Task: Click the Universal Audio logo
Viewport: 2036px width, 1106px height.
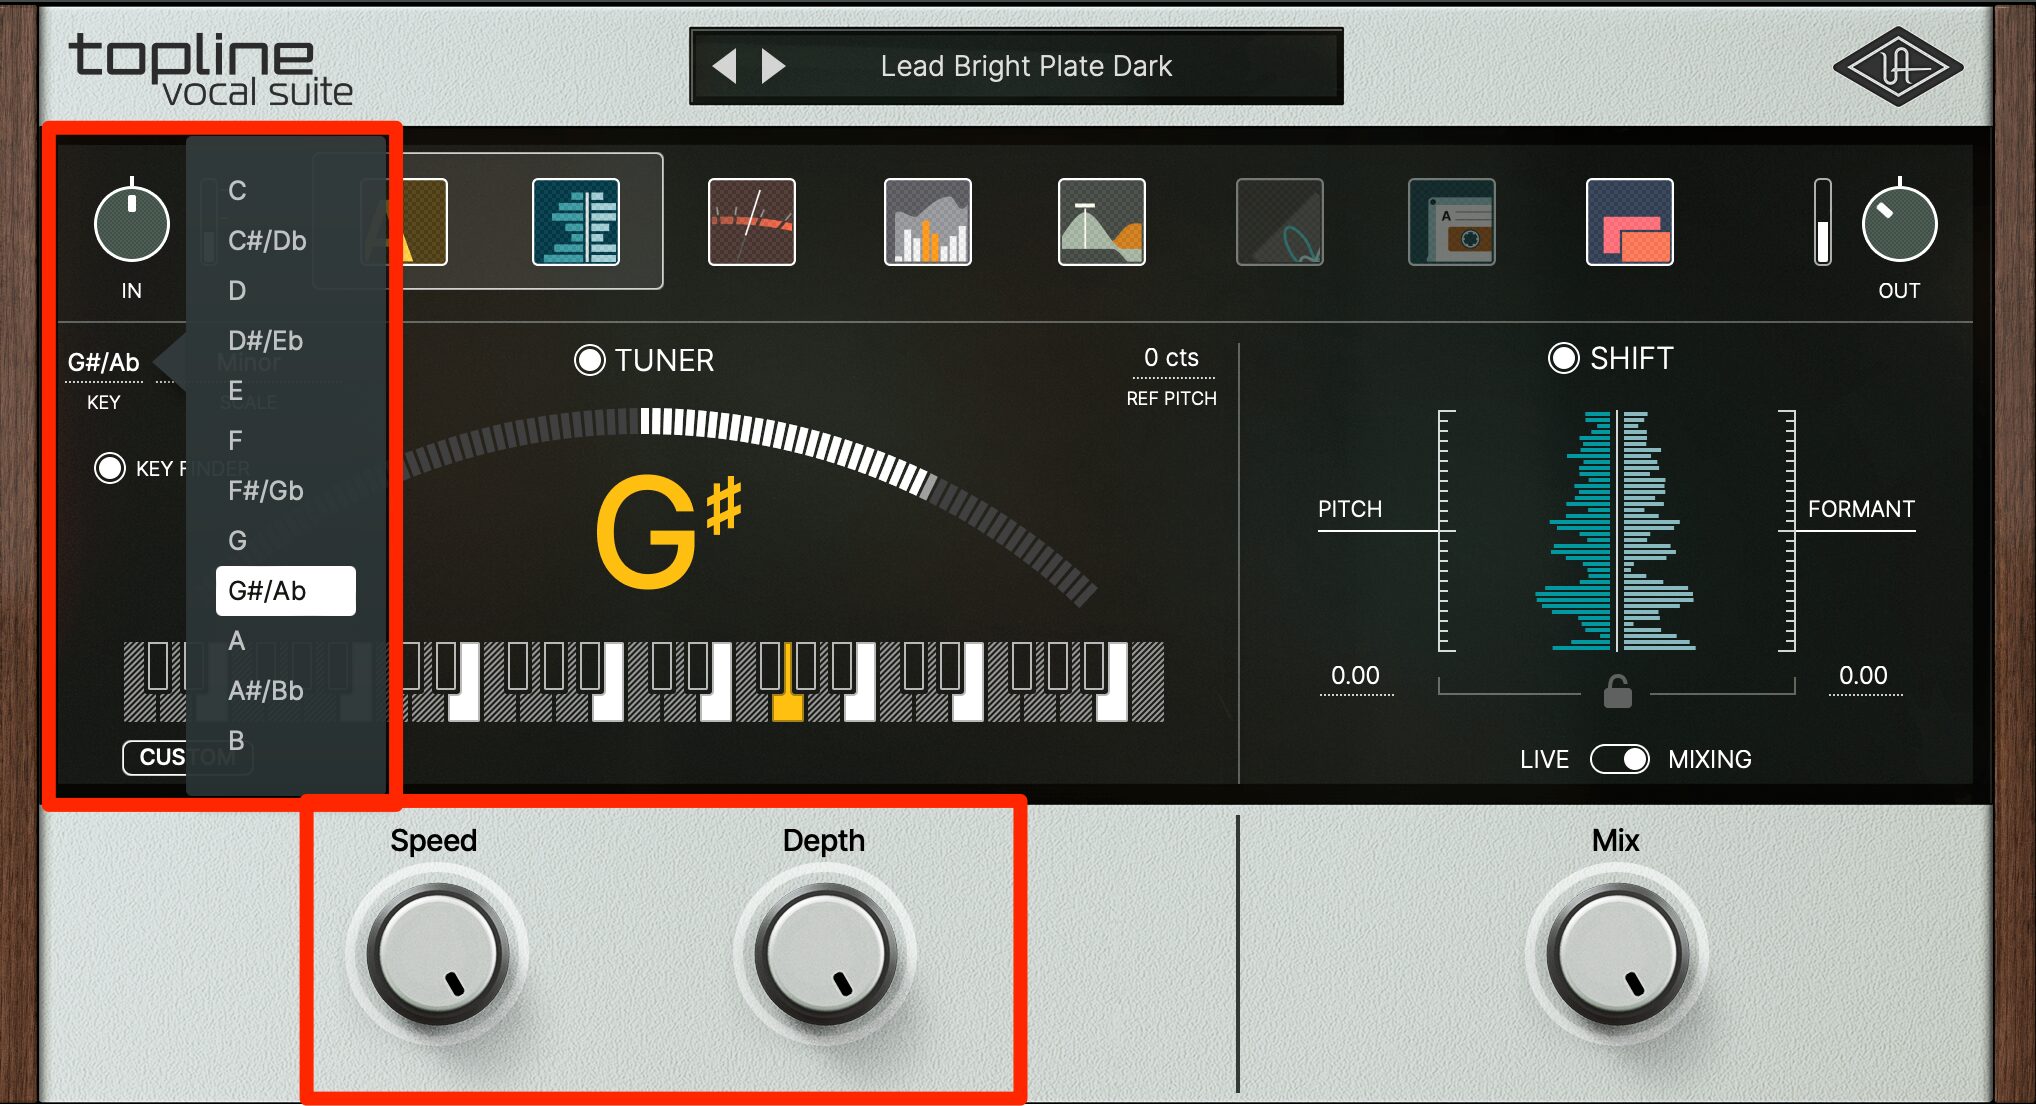Action: click(1897, 67)
